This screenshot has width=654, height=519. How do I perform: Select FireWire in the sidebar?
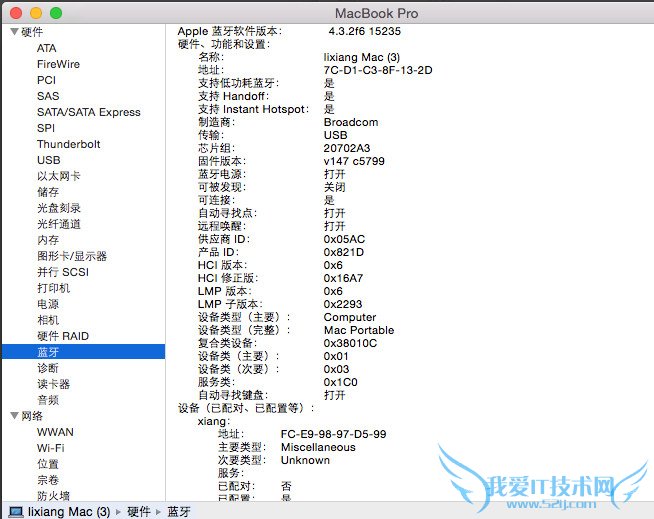(58, 64)
